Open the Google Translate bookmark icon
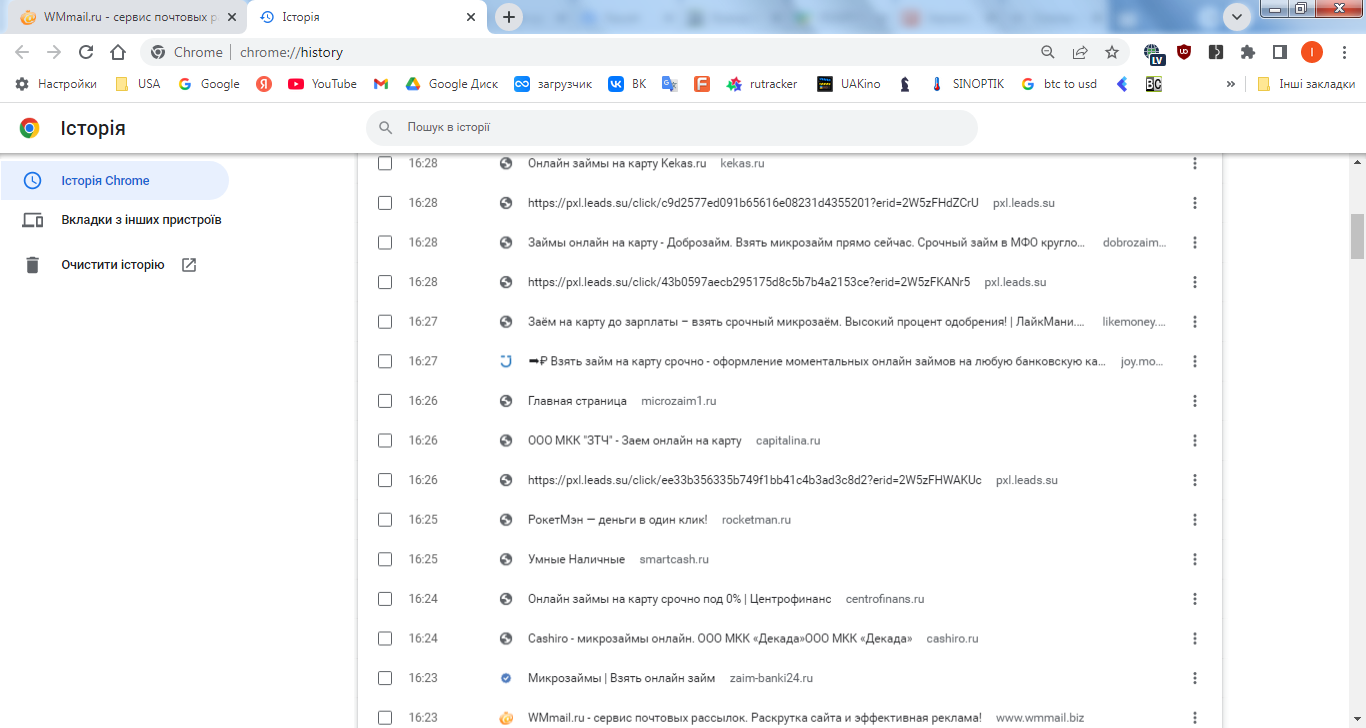1366x728 pixels. click(x=670, y=84)
